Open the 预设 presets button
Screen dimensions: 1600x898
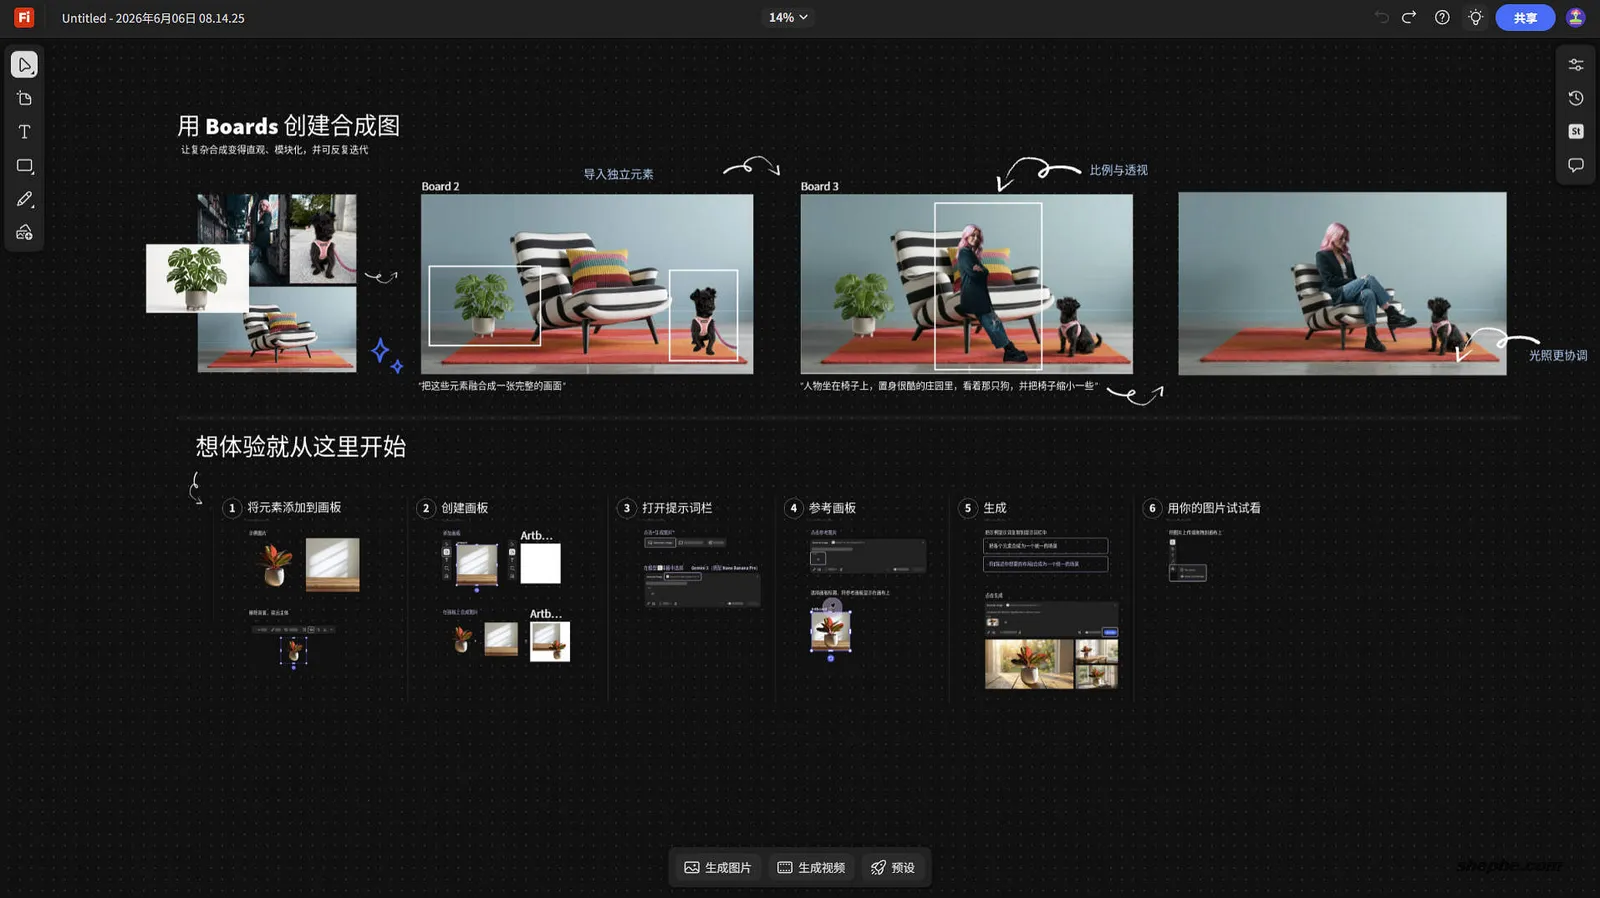click(893, 867)
